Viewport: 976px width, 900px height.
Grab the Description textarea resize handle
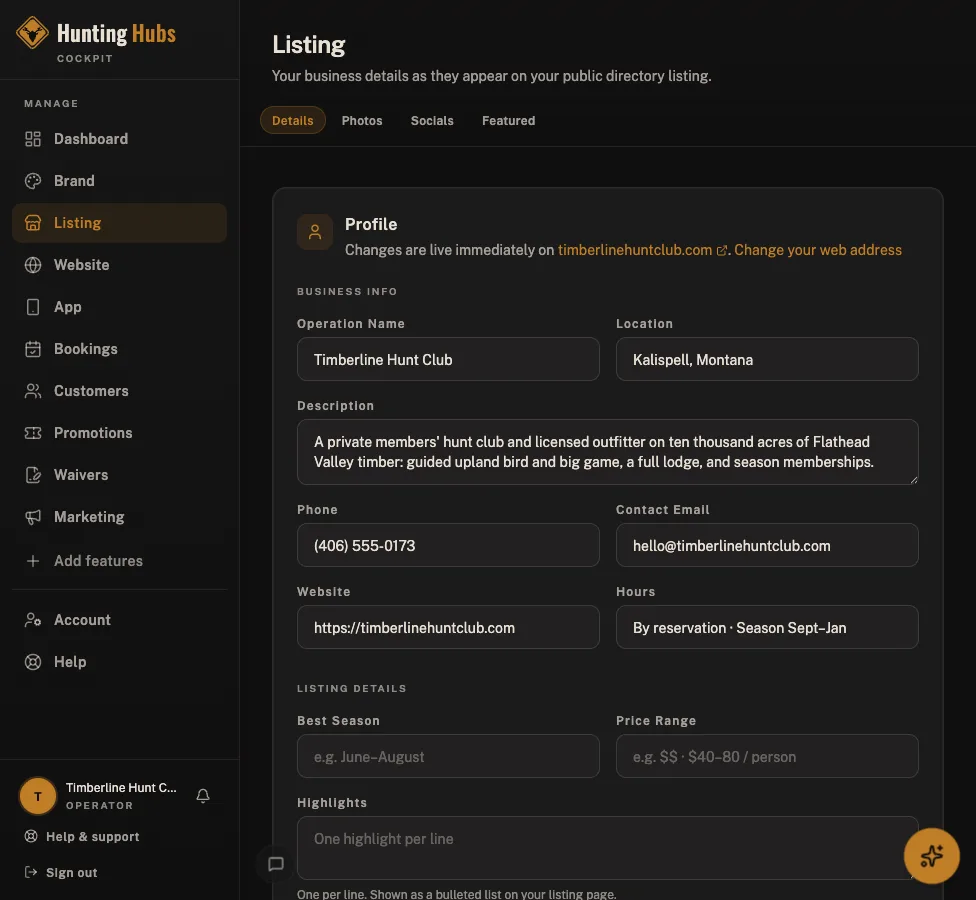(913, 480)
